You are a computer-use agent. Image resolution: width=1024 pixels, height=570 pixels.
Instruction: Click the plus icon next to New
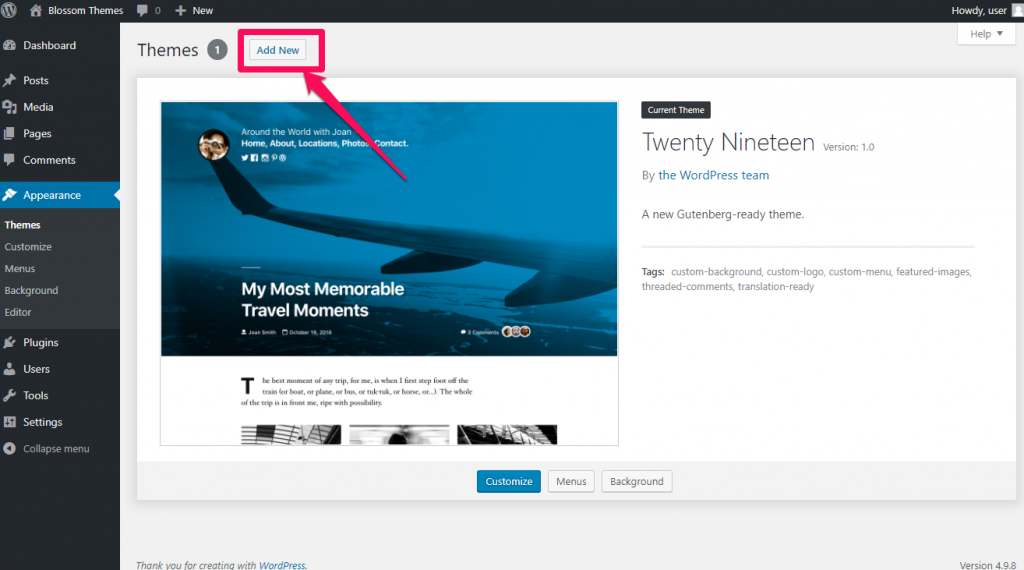[x=181, y=10]
